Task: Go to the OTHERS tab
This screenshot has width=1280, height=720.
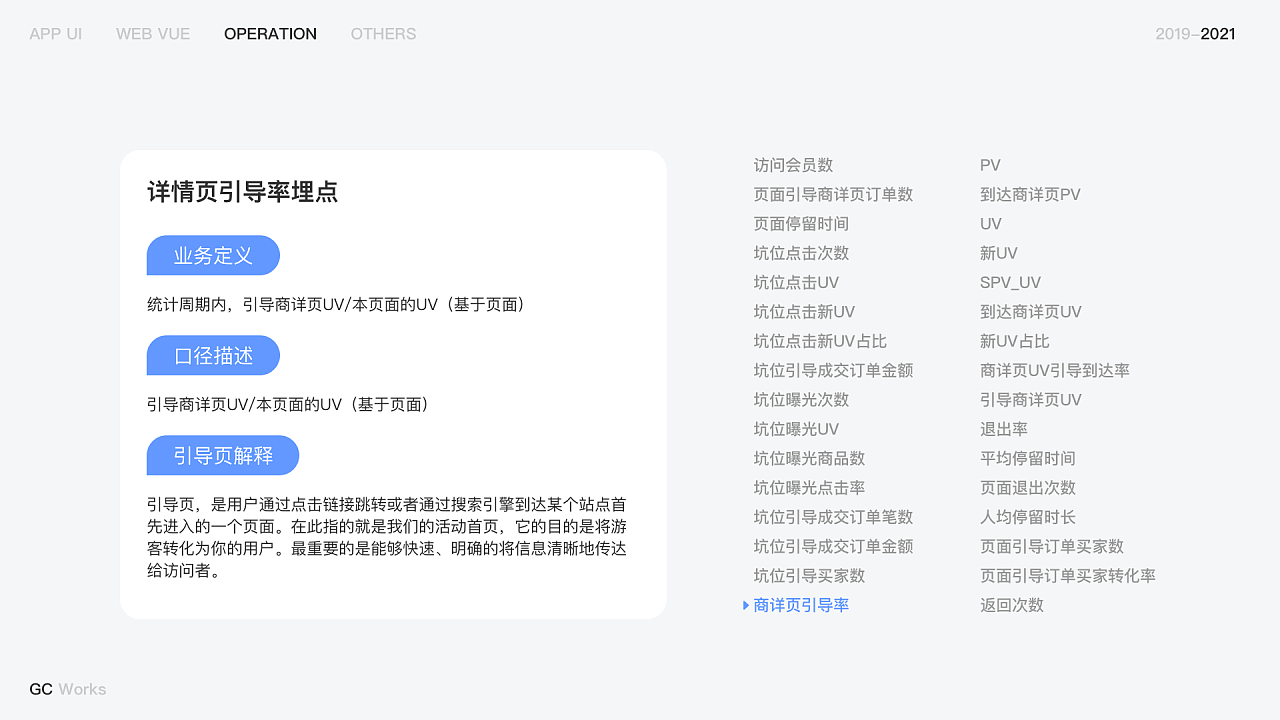Action: [383, 34]
